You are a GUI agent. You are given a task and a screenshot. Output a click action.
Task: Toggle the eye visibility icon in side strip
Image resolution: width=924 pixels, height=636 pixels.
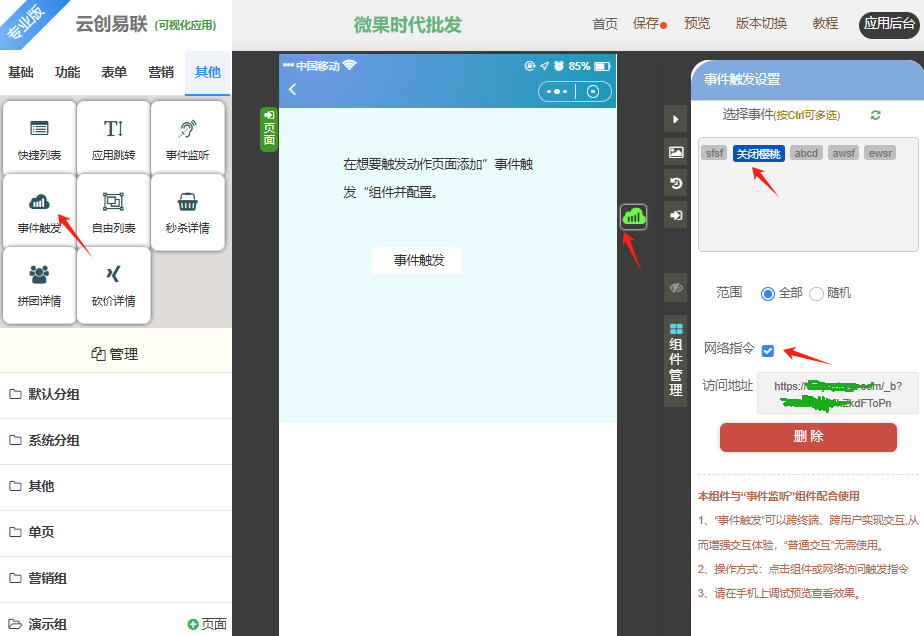[676, 287]
